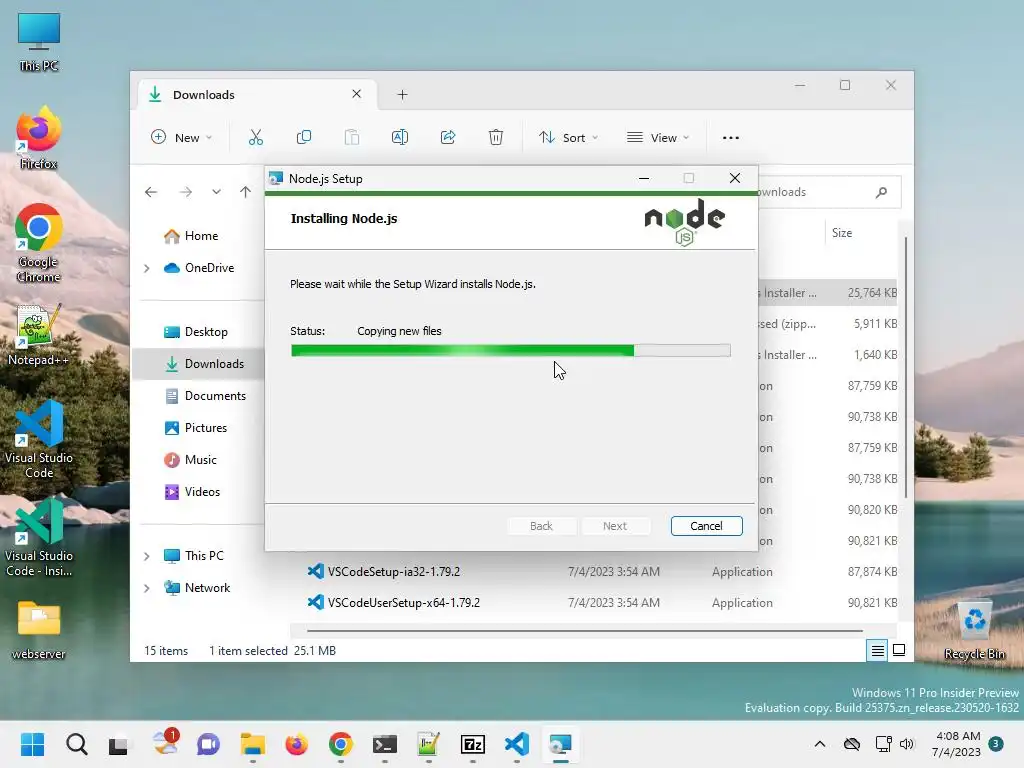Open the Sort dropdown menu
The height and width of the screenshot is (768, 1024).
coord(568,137)
